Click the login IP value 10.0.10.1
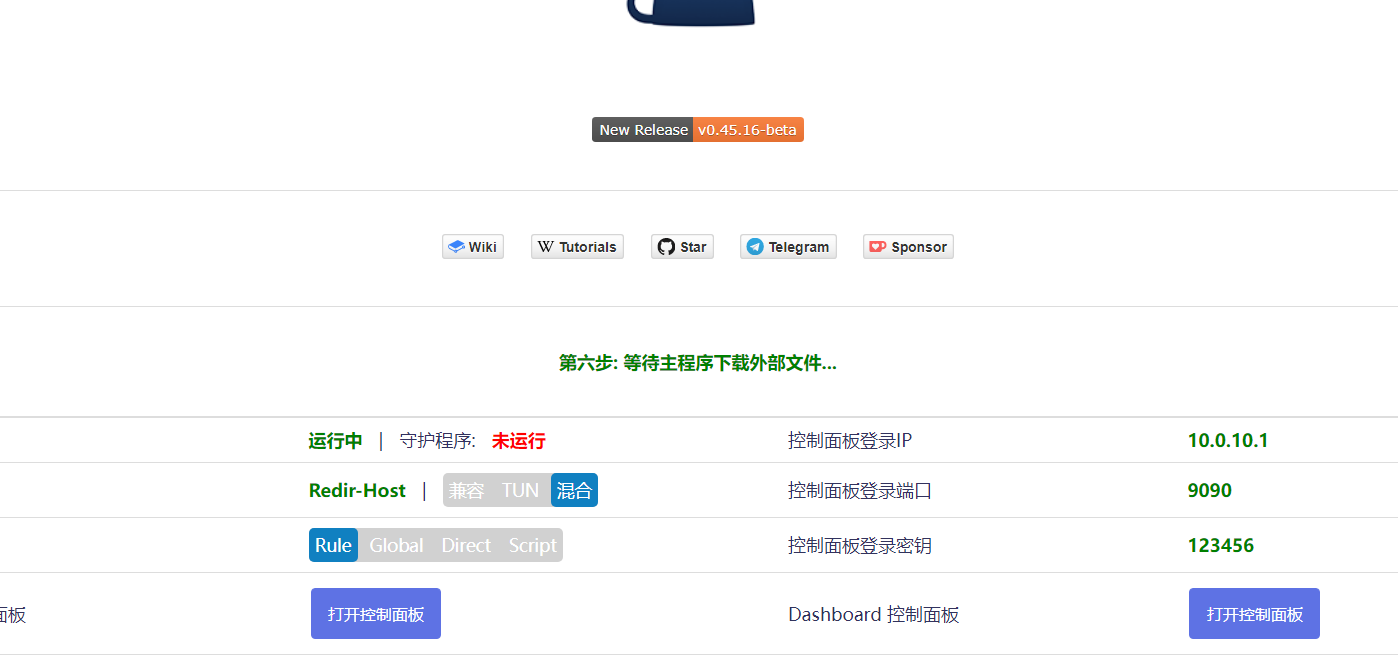The width and height of the screenshot is (1398, 665). [1228, 440]
